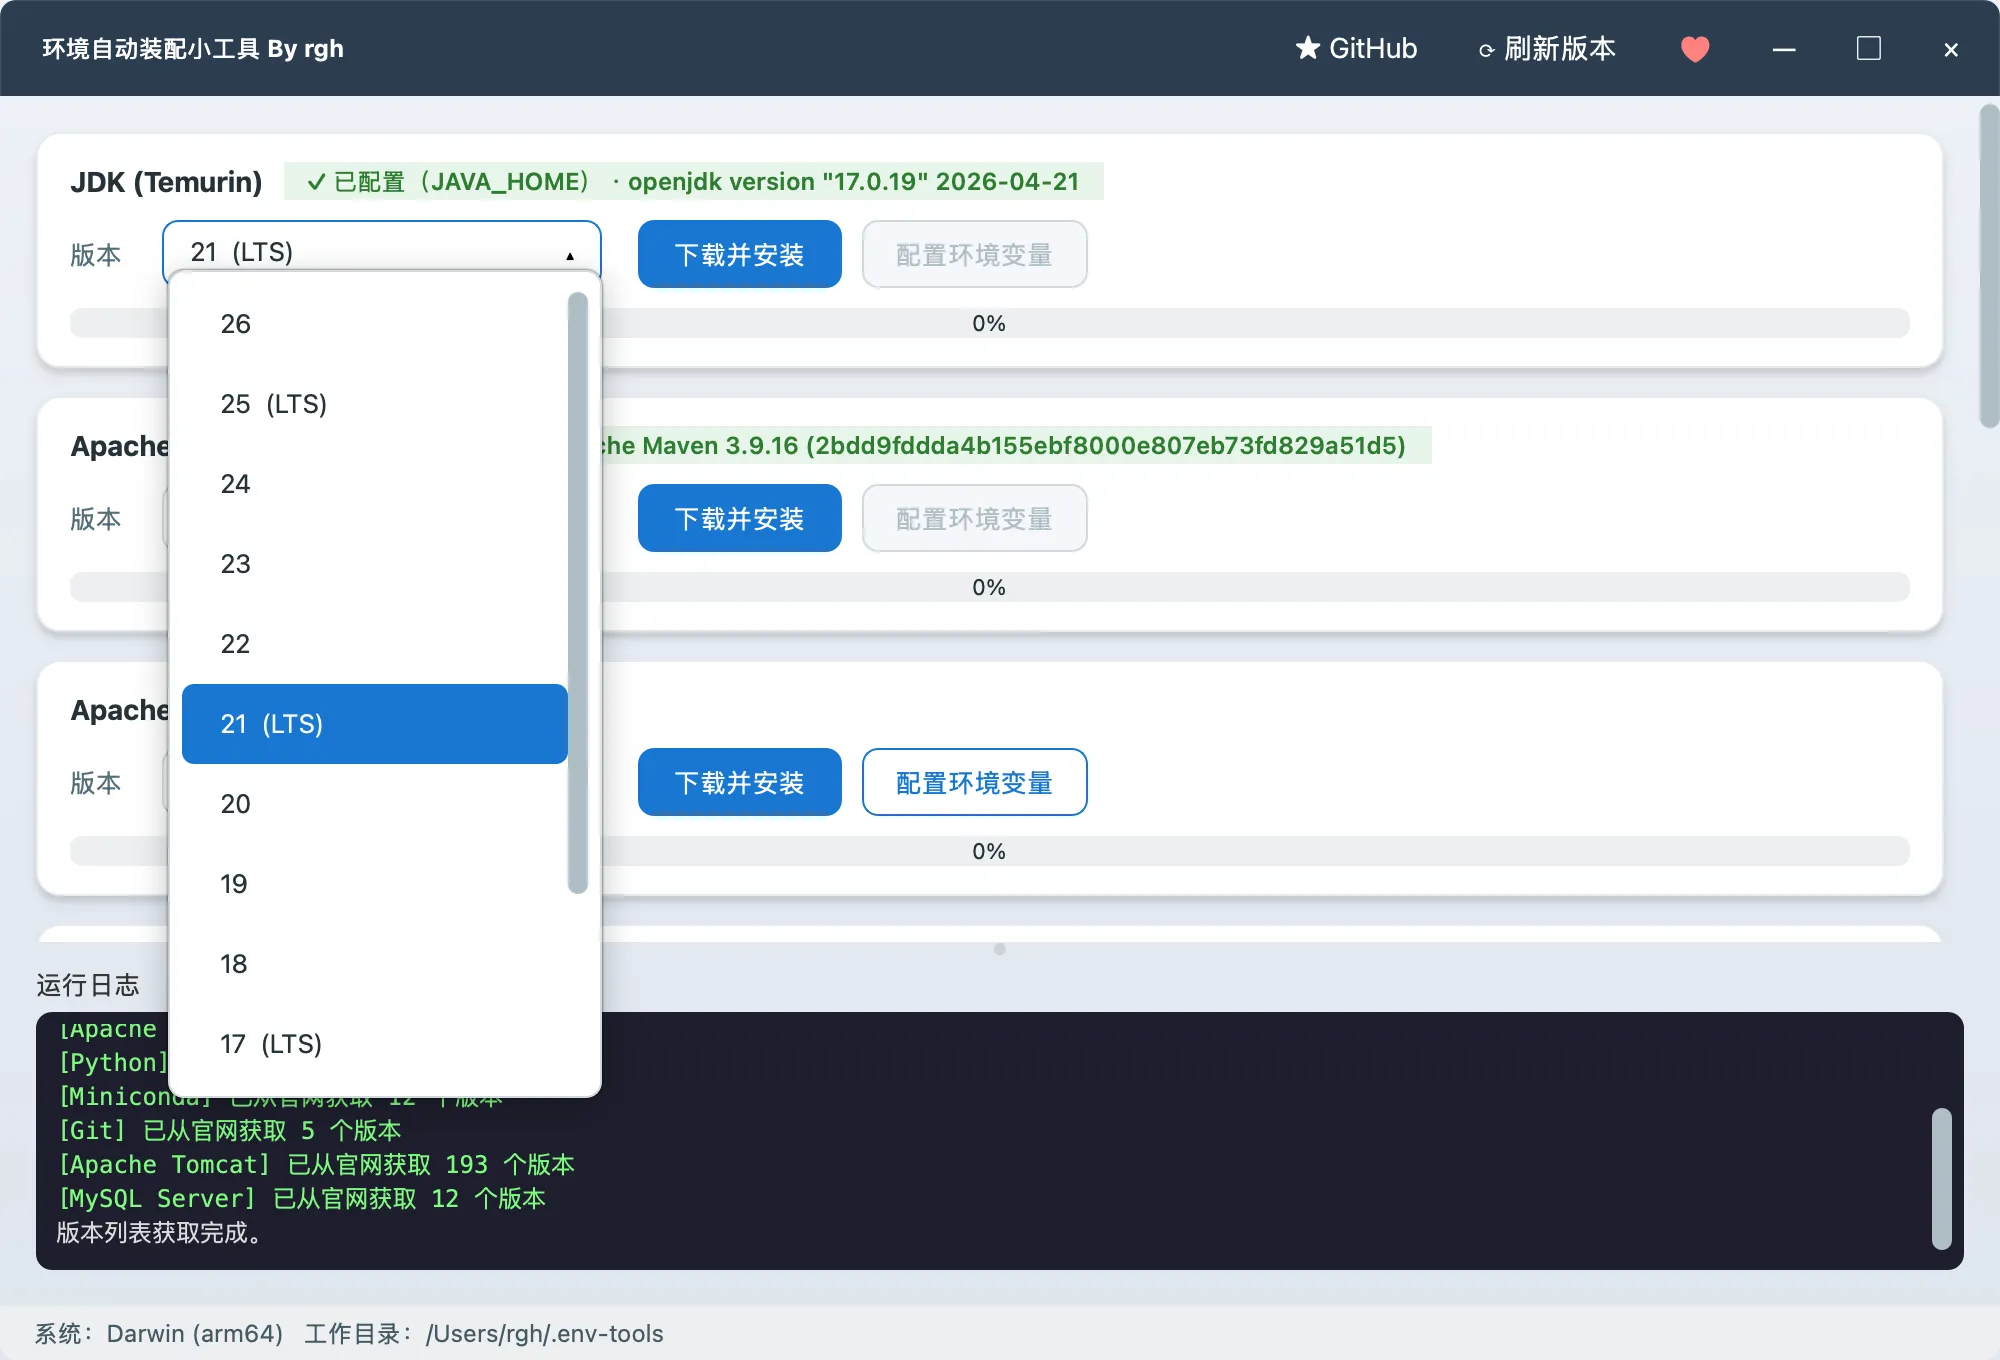This screenshot has width=2000, height=1360.
Task: Click the third card's 0% progress bar
Action: [990, 851]
